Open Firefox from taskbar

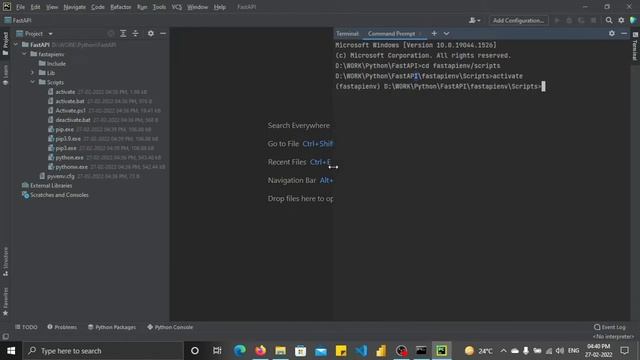pyautogui.click(x=260, y=351)
